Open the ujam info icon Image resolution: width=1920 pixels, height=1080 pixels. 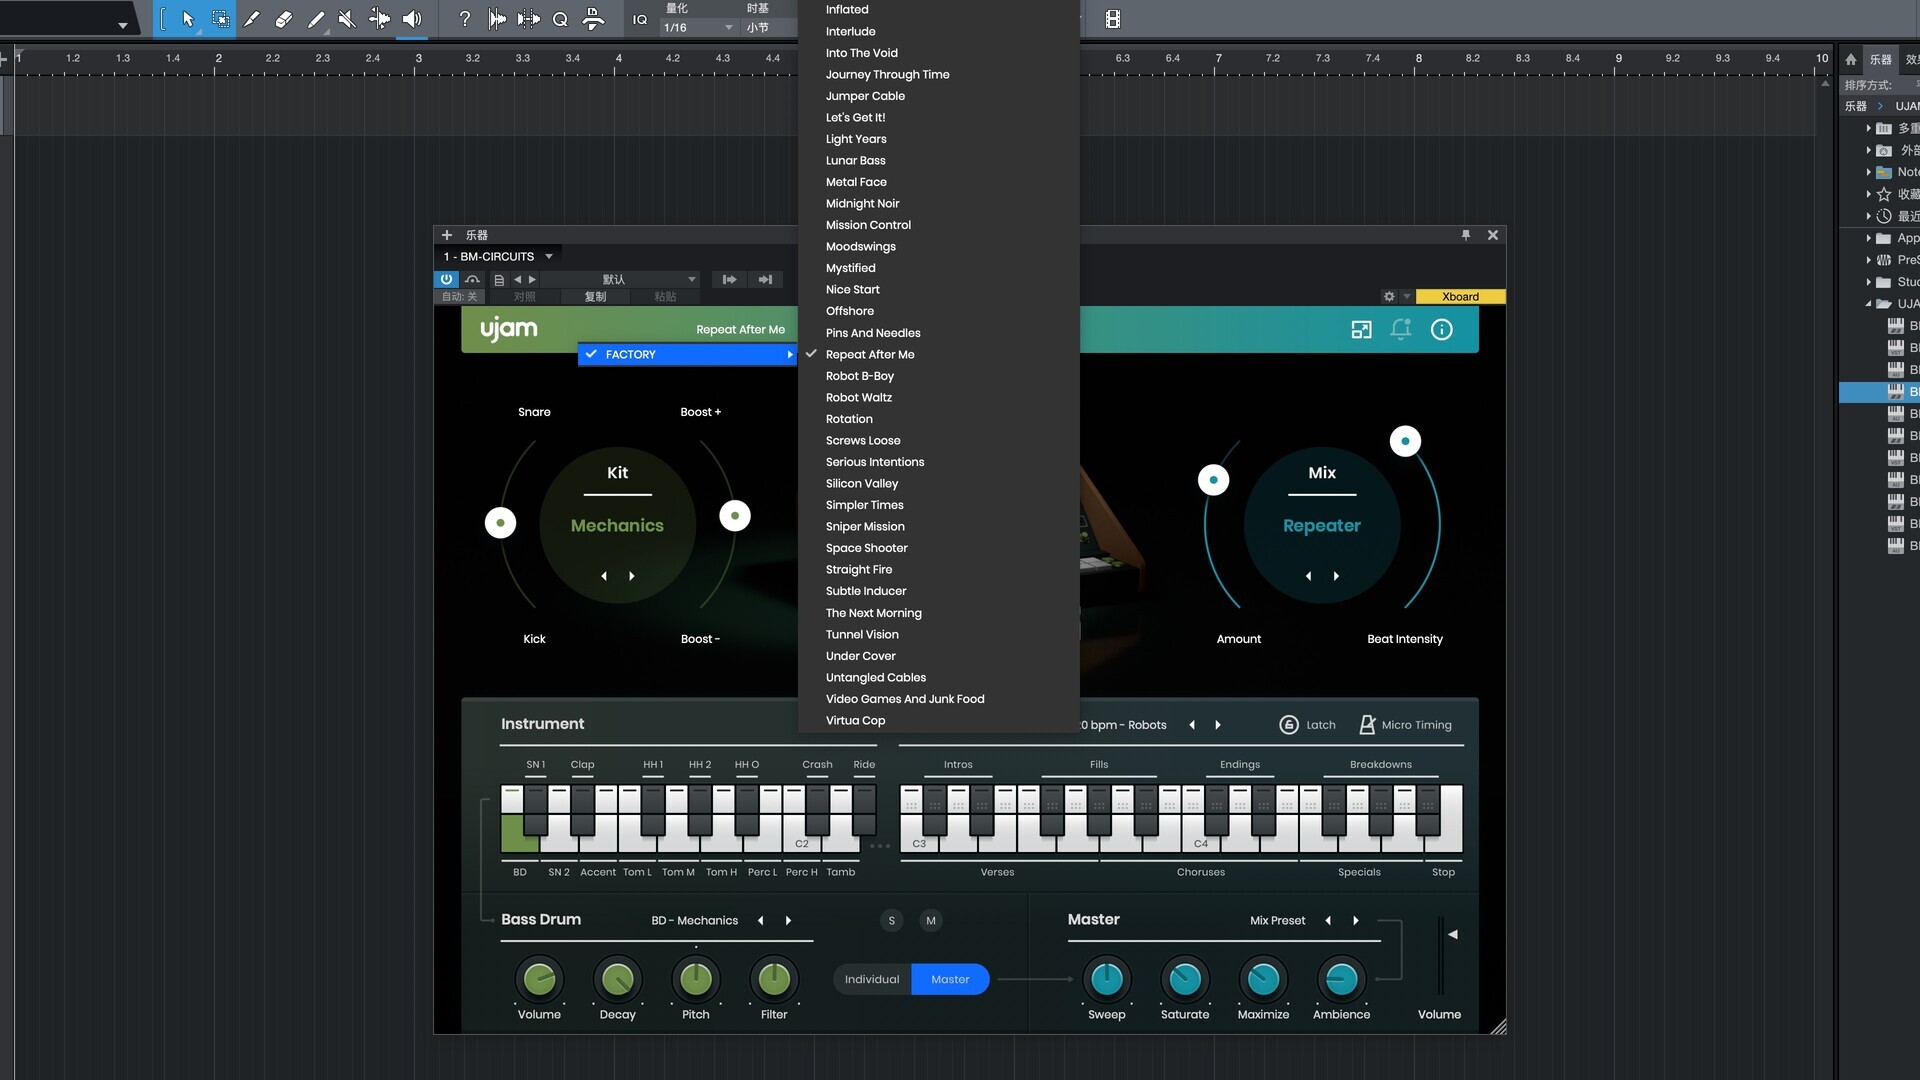[x=1441, y=330]
